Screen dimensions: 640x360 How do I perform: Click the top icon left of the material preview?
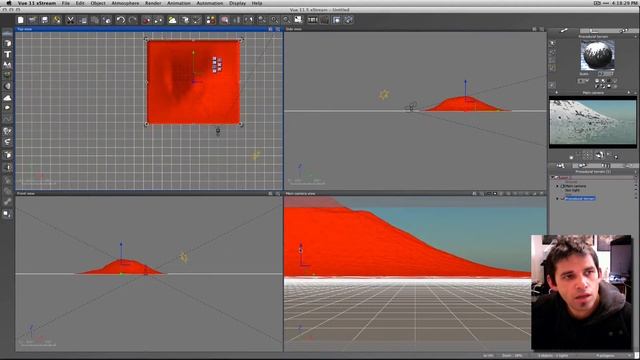552,43
